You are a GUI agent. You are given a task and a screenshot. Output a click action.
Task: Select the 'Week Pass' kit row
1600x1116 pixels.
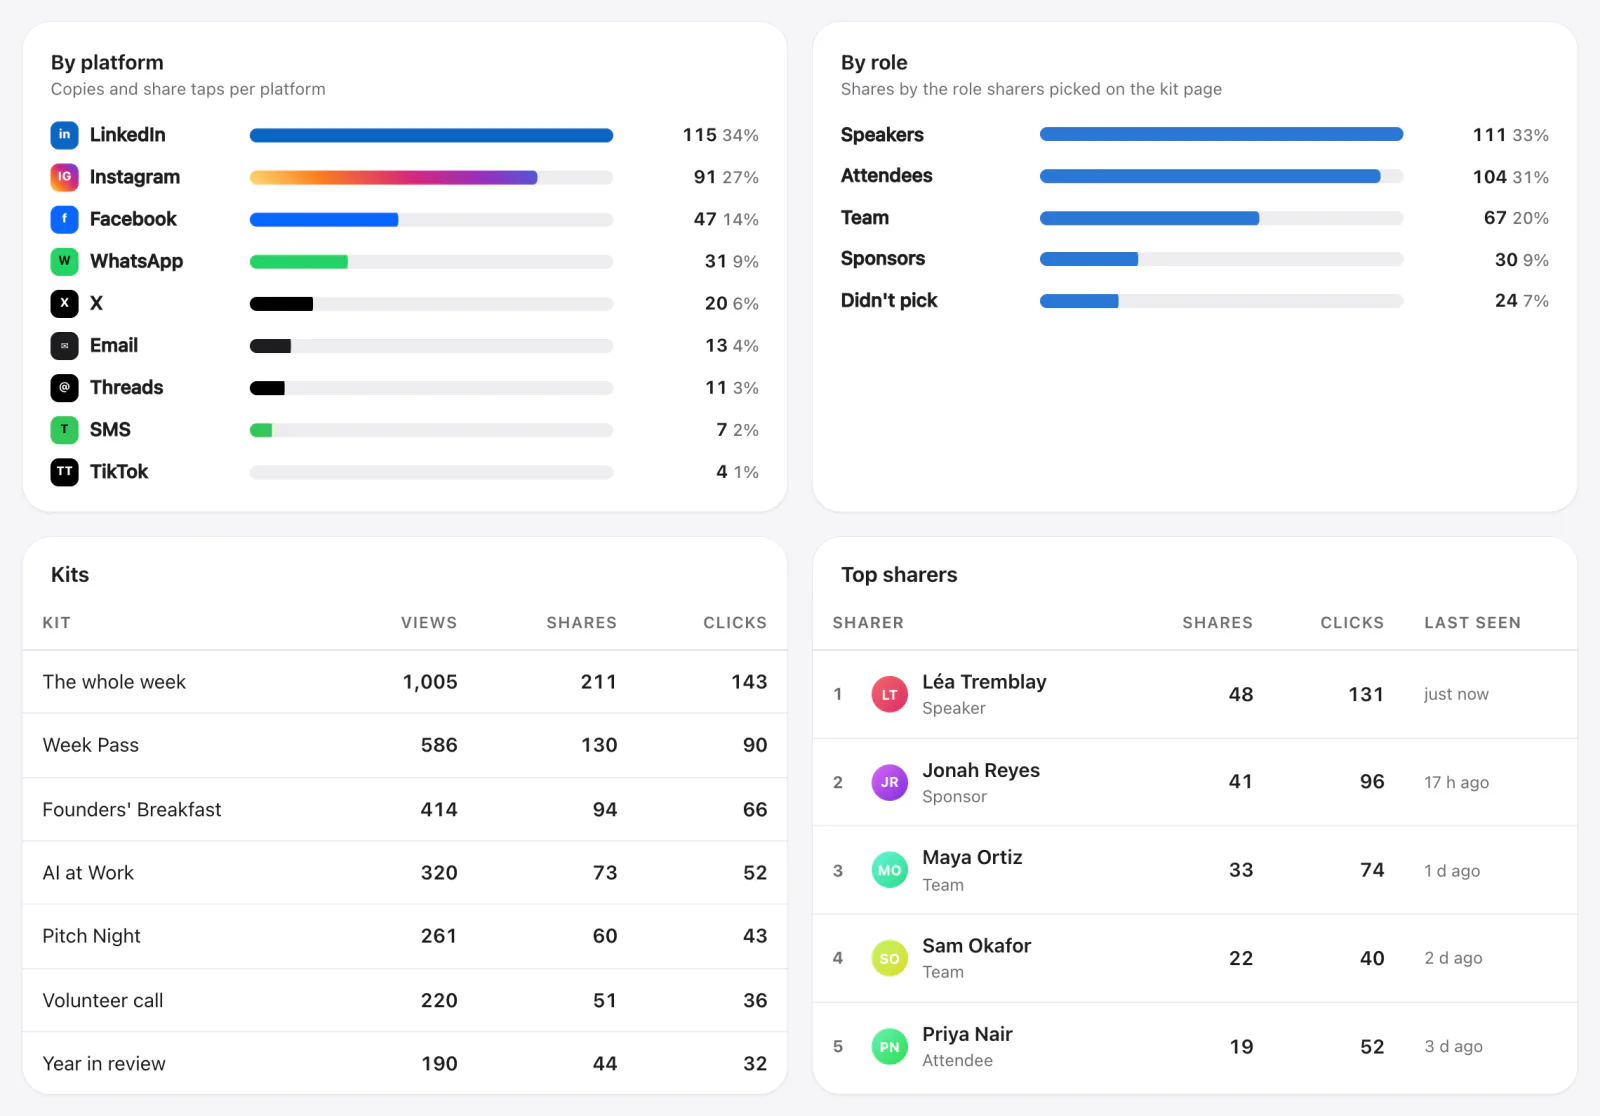point(405,745)
